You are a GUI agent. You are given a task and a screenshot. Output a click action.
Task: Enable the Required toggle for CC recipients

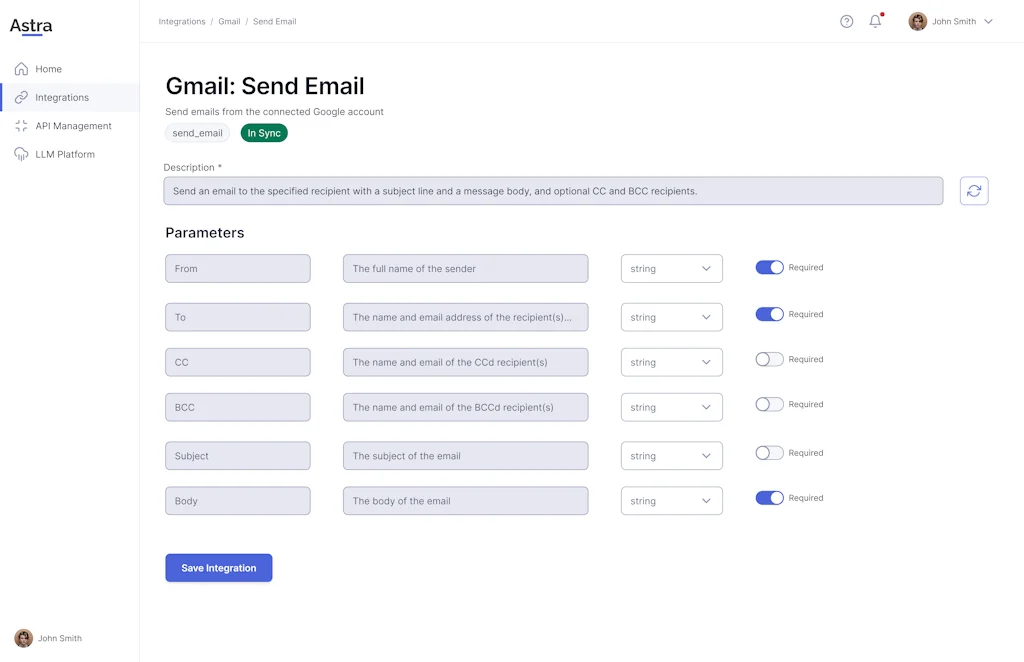point(770,359)
